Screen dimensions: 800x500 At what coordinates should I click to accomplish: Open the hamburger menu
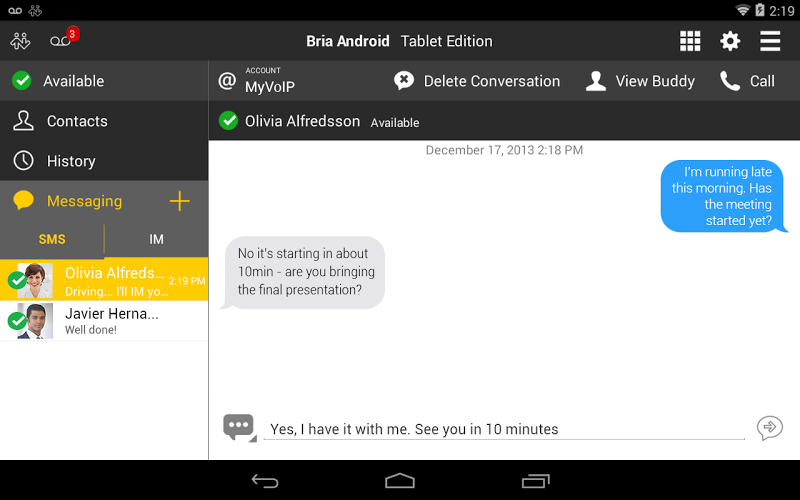click(x=770, y=41)
